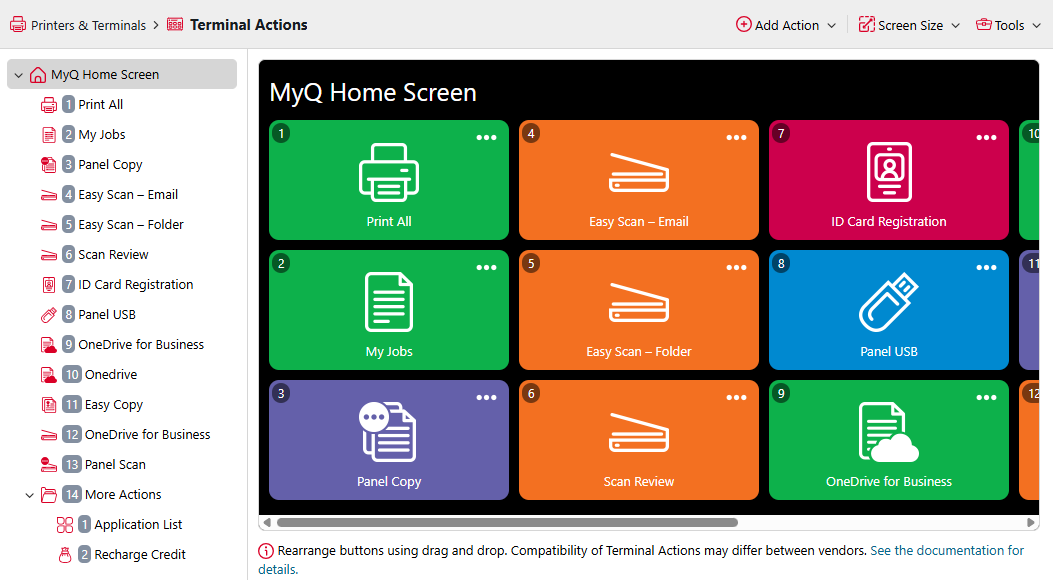Click the Panel Scan icon in the tree
This screenshot has width=1053, height=580.
49,465
